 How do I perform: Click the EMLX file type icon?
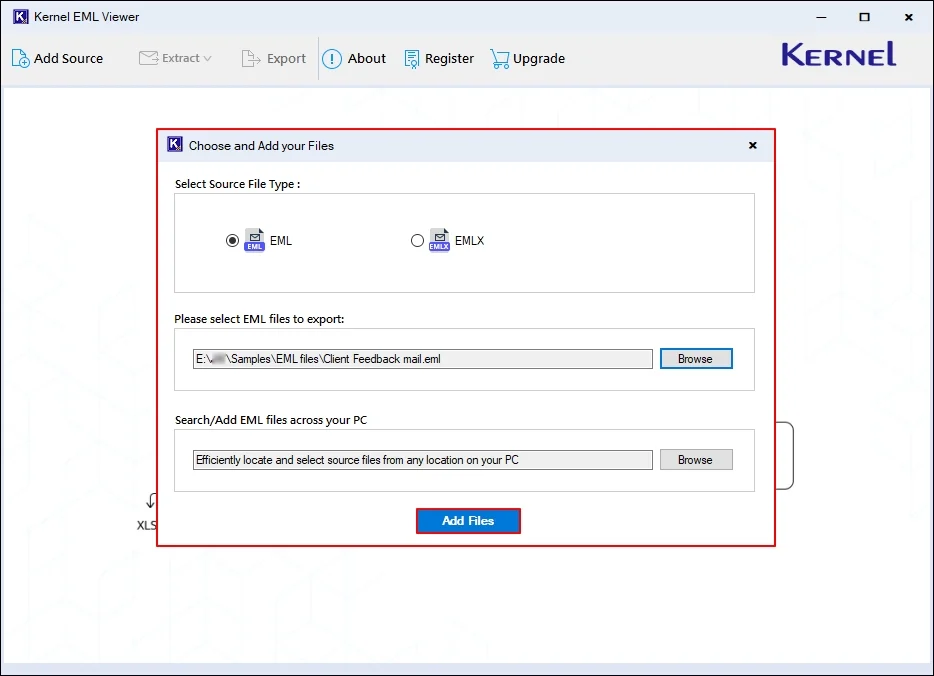click(x=439, y=241)
